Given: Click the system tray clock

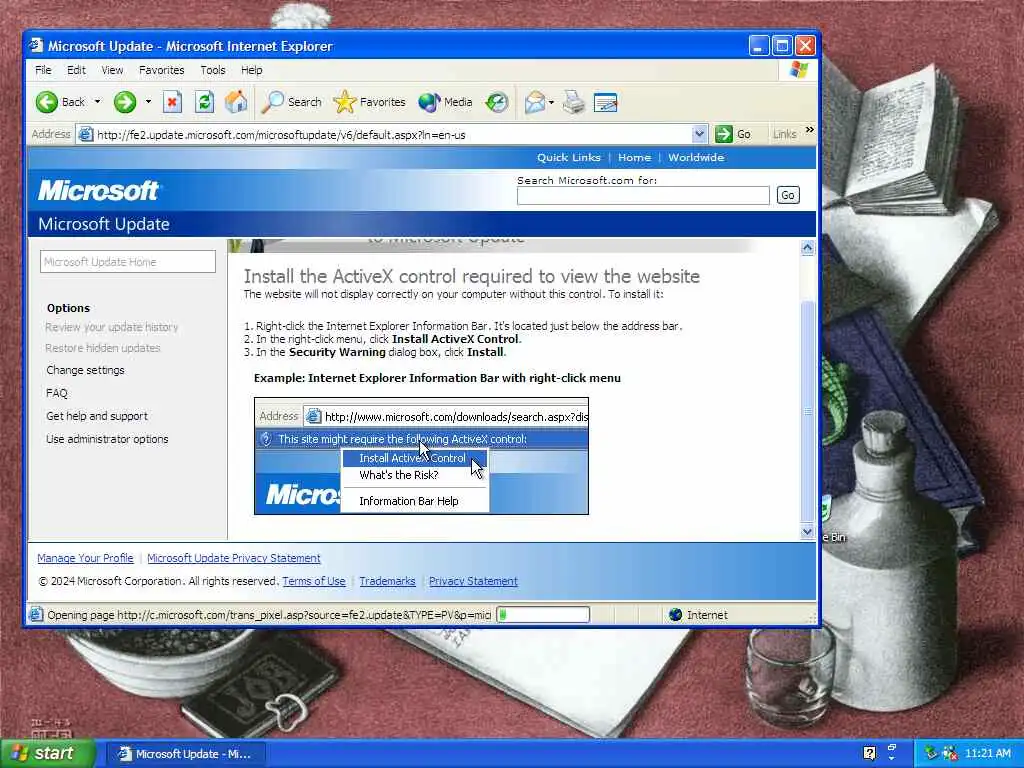Looking at the screenshot, I should (x=987, y=754).
